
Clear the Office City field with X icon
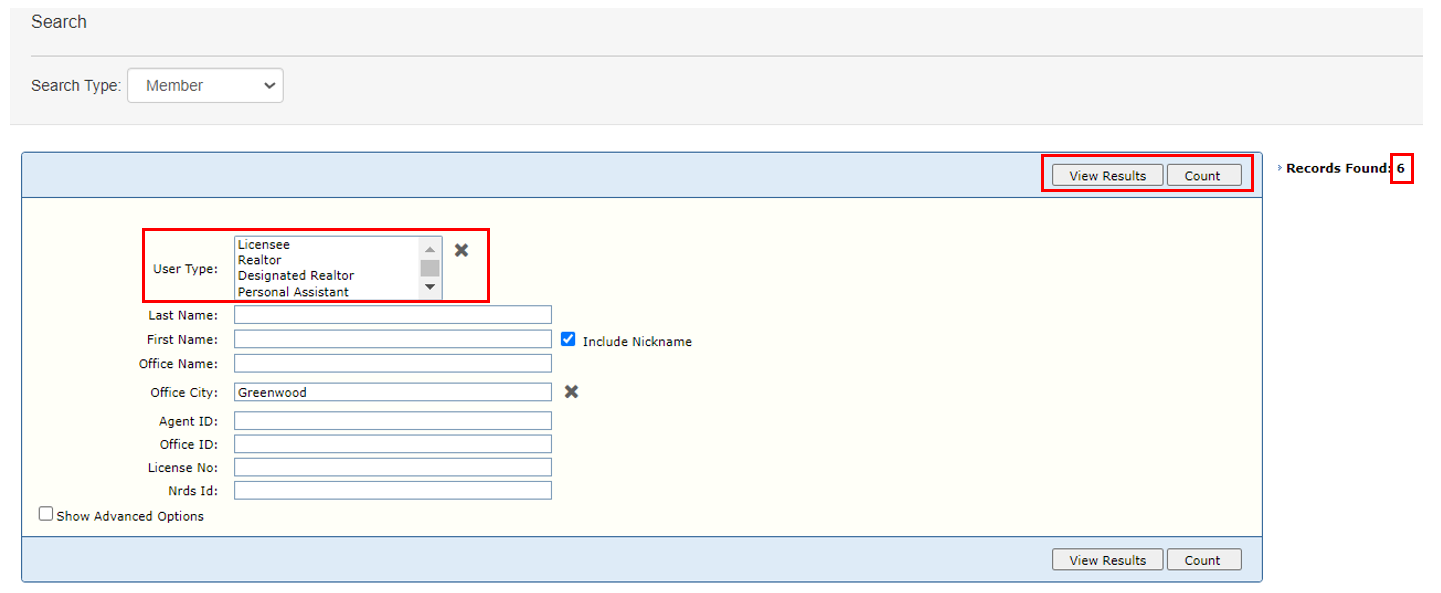[571, 391]
